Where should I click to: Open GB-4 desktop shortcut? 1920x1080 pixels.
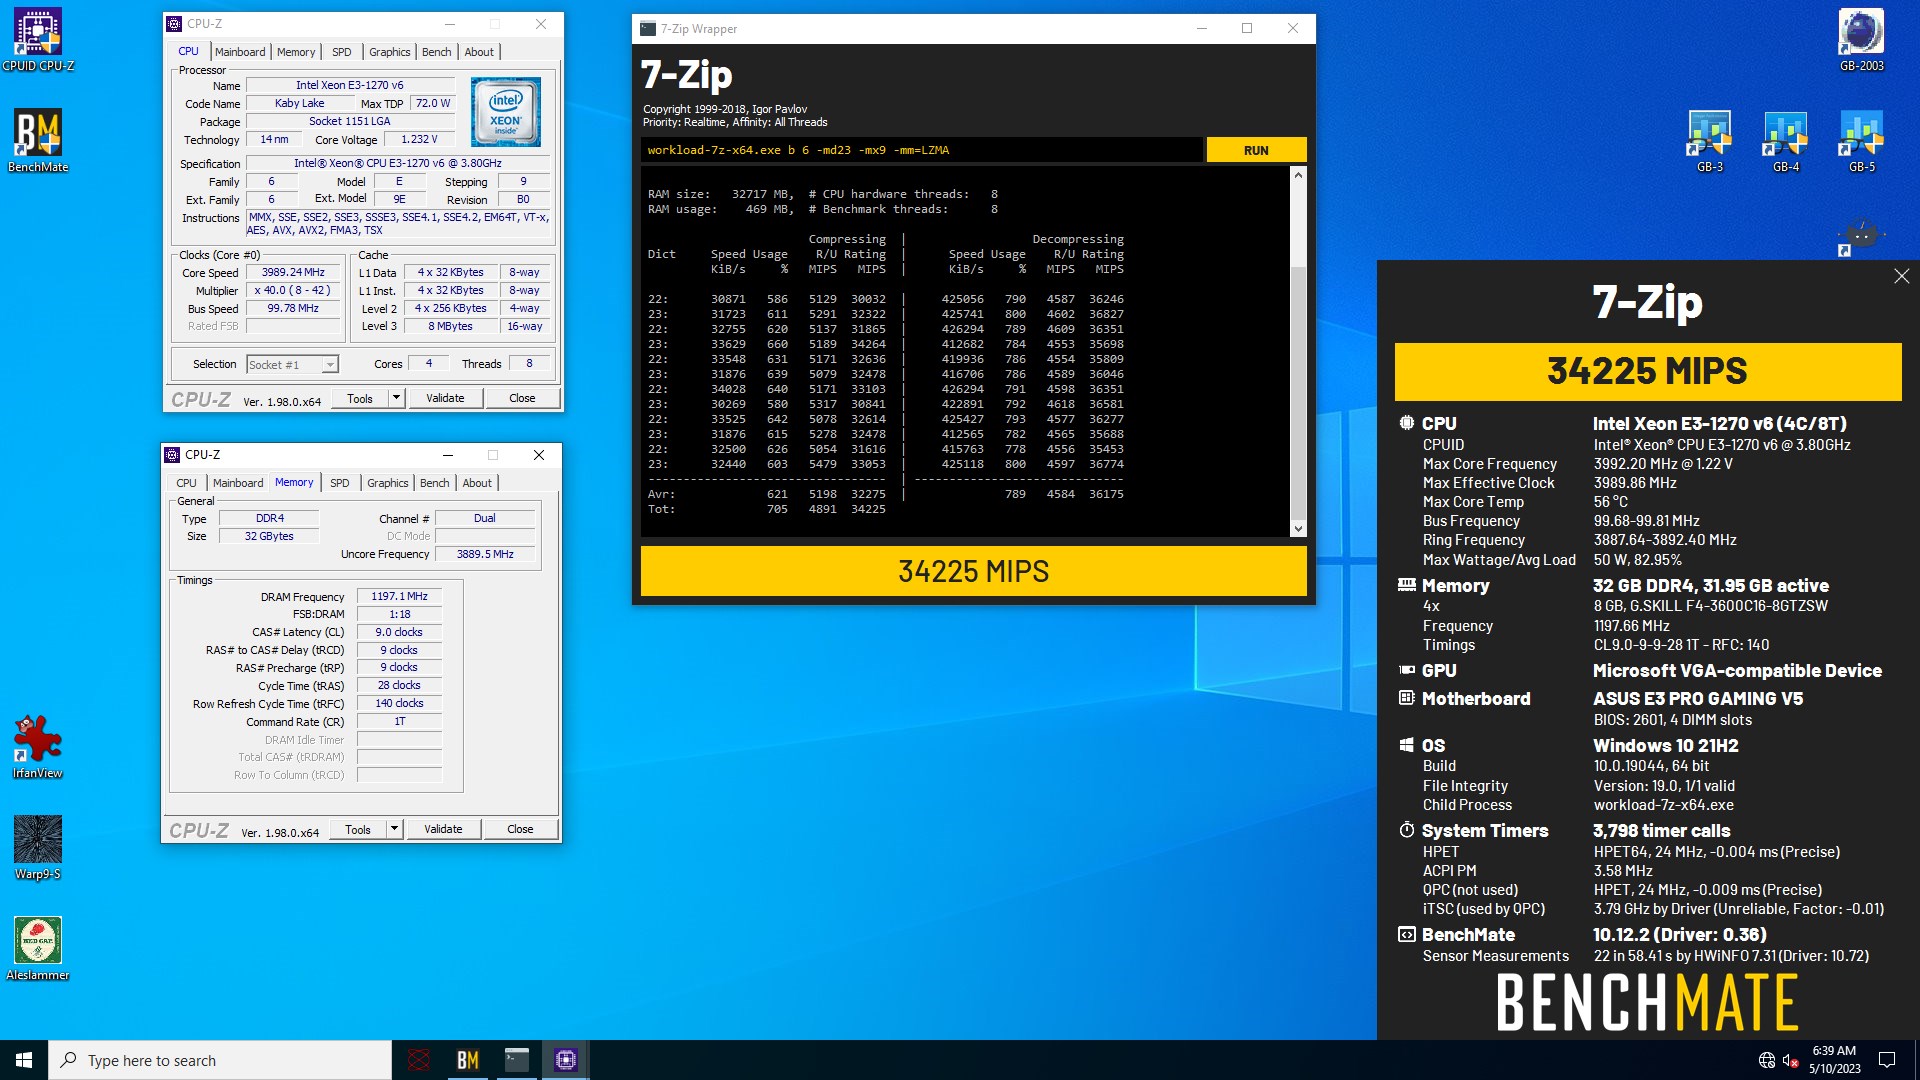[1786, 141]
